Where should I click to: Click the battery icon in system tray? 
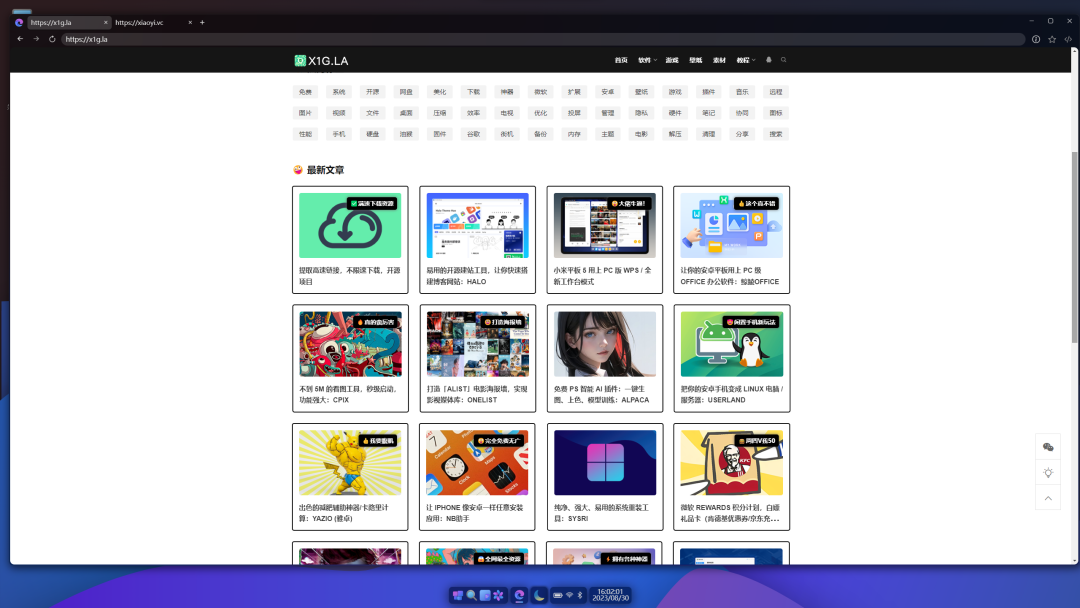[x=558, y=596]
